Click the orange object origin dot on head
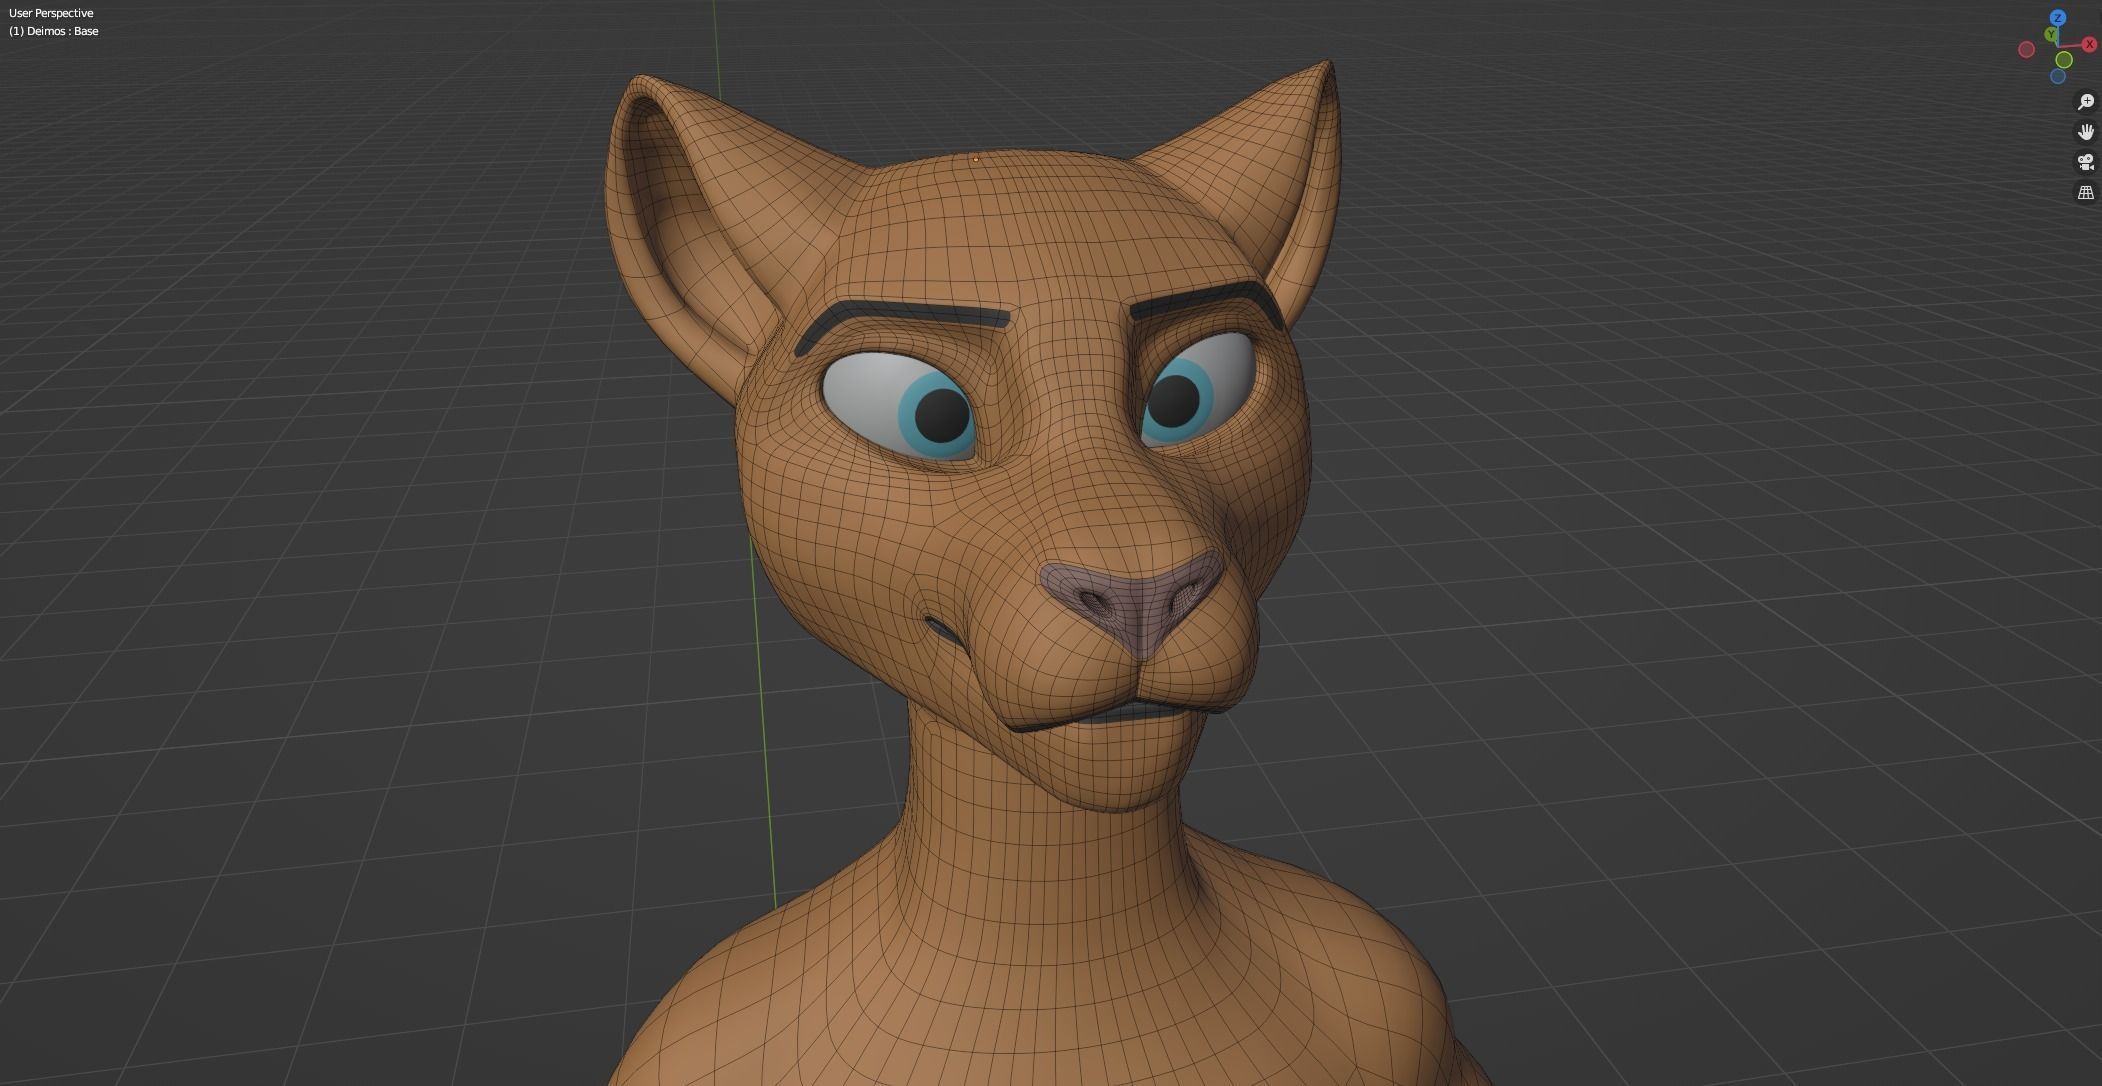The width and height of the screenshot is (2102, 1086). [x=976, y=159]
